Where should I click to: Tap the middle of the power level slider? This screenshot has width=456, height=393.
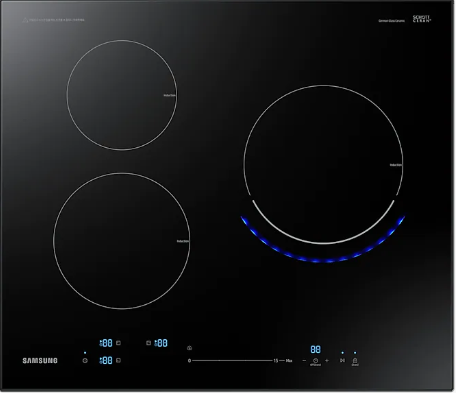tap(232, 360)
